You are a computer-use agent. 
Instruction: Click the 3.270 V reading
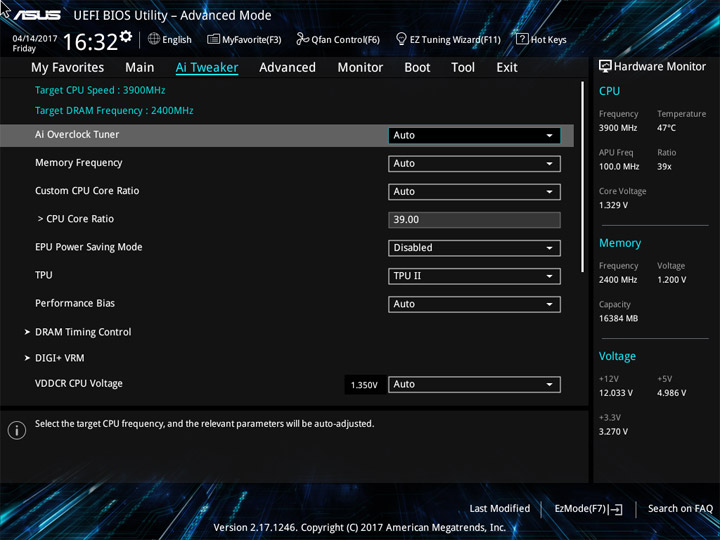pyautogui.click(x=613, y=432)
